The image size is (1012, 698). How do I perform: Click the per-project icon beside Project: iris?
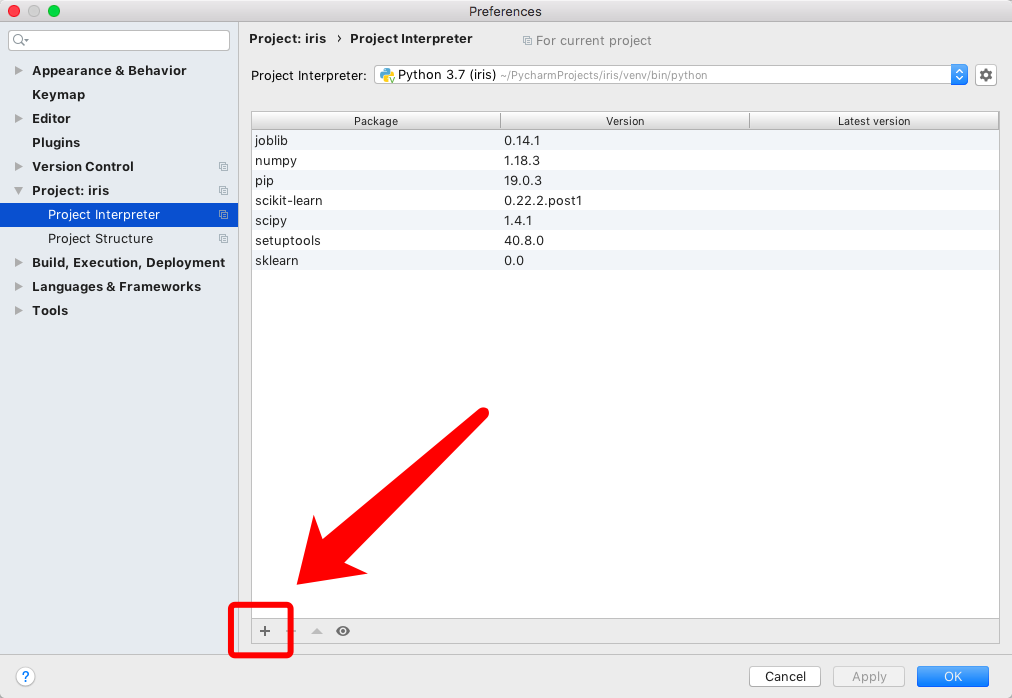coord(223,190)
